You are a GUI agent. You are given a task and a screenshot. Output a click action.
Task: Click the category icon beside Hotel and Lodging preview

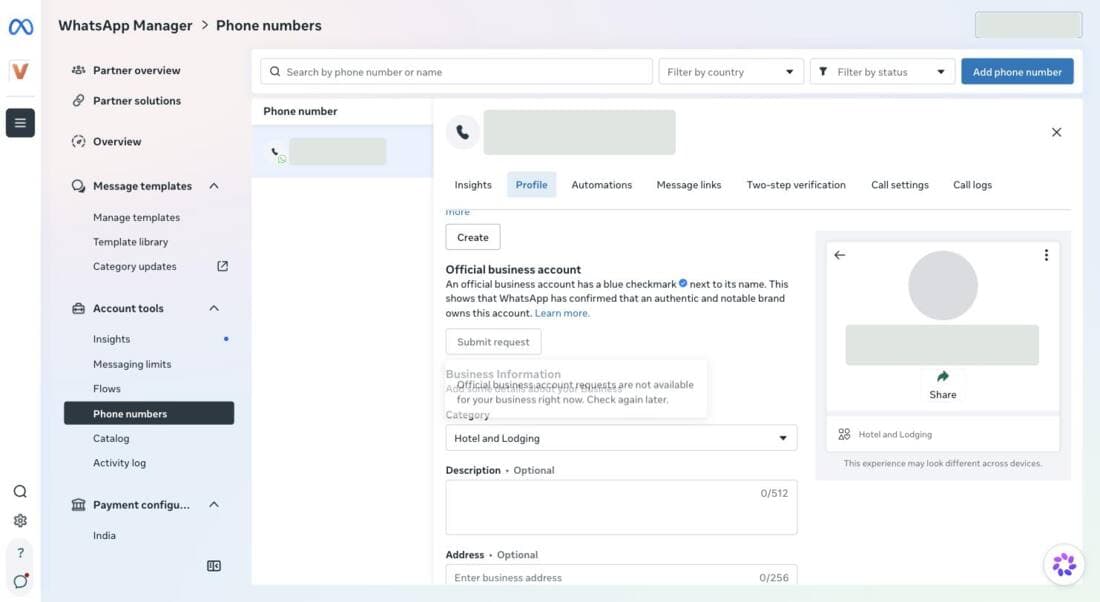pos(844,434)
